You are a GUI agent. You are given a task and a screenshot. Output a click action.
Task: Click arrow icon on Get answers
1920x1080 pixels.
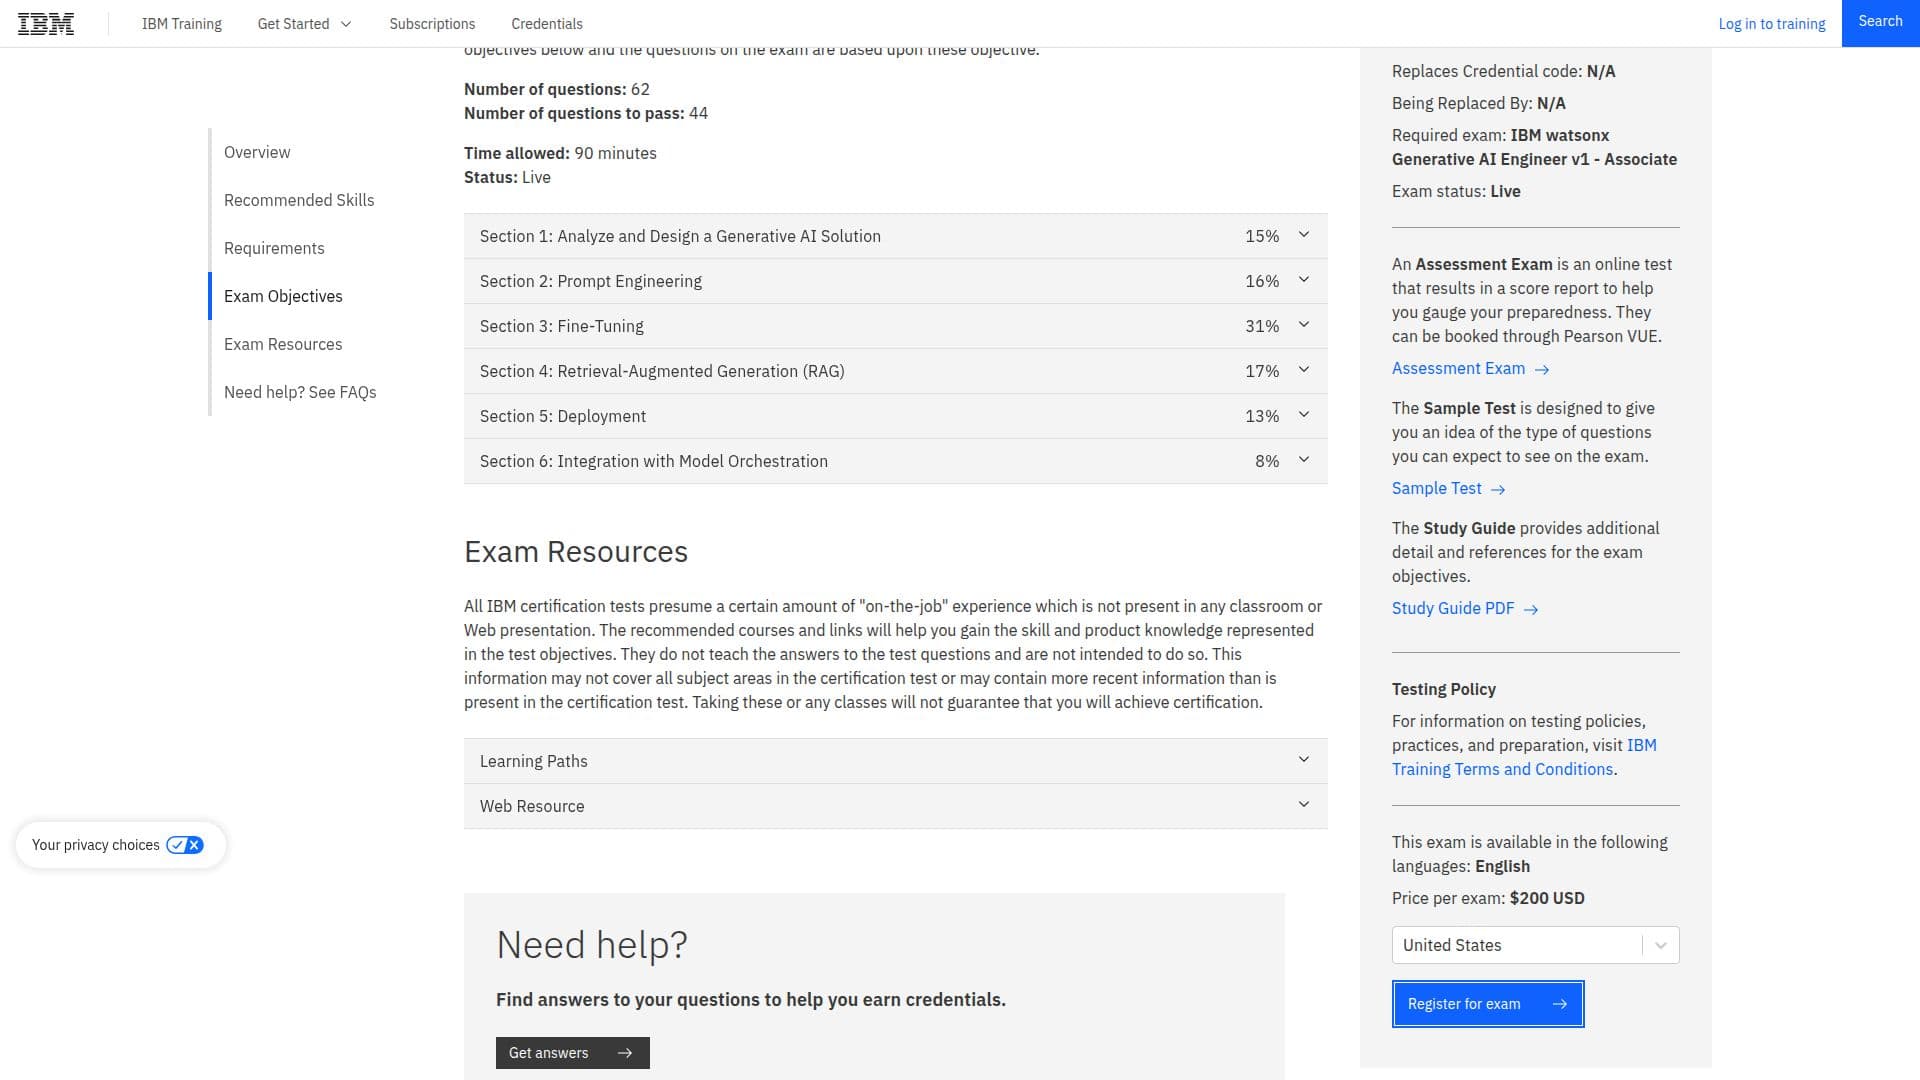click(x=625, y=1053)
